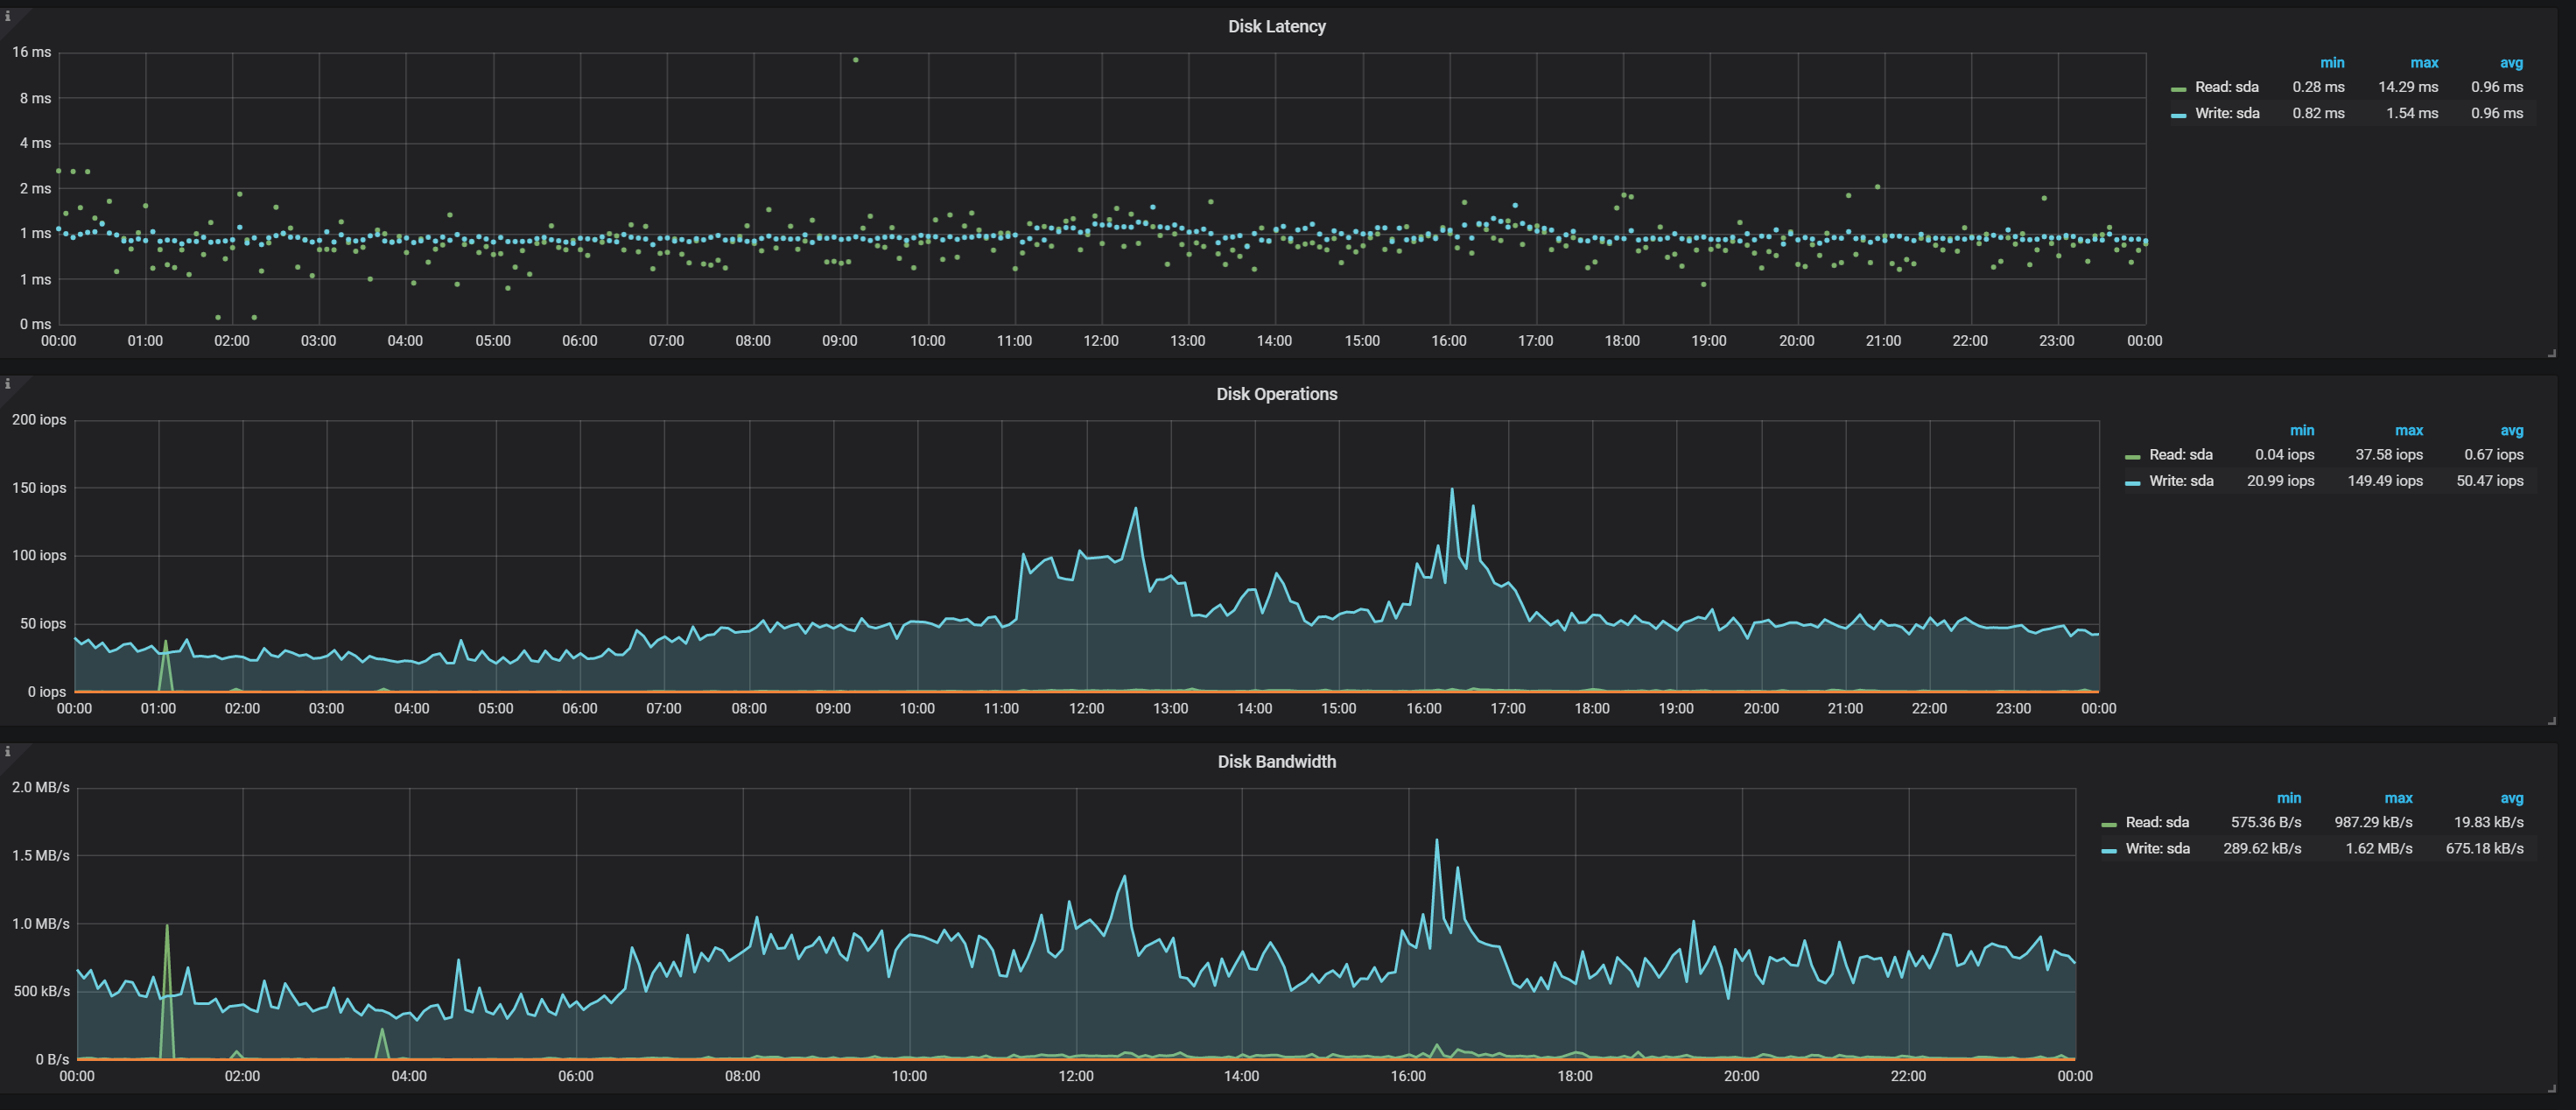Click blue swatch of Write: sda in Disk Operations
Viewport: 2576px width, 1110px height.
[x=2132, y=483]
